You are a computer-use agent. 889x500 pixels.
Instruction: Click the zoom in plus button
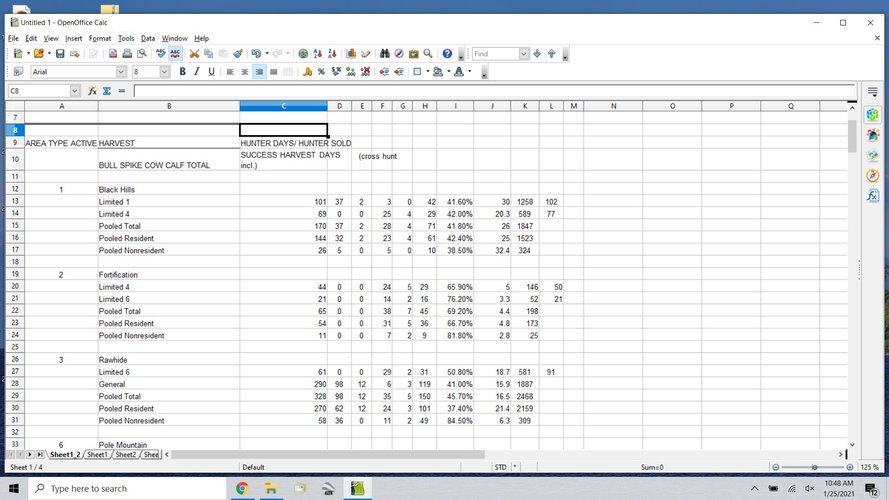point(849,467)
